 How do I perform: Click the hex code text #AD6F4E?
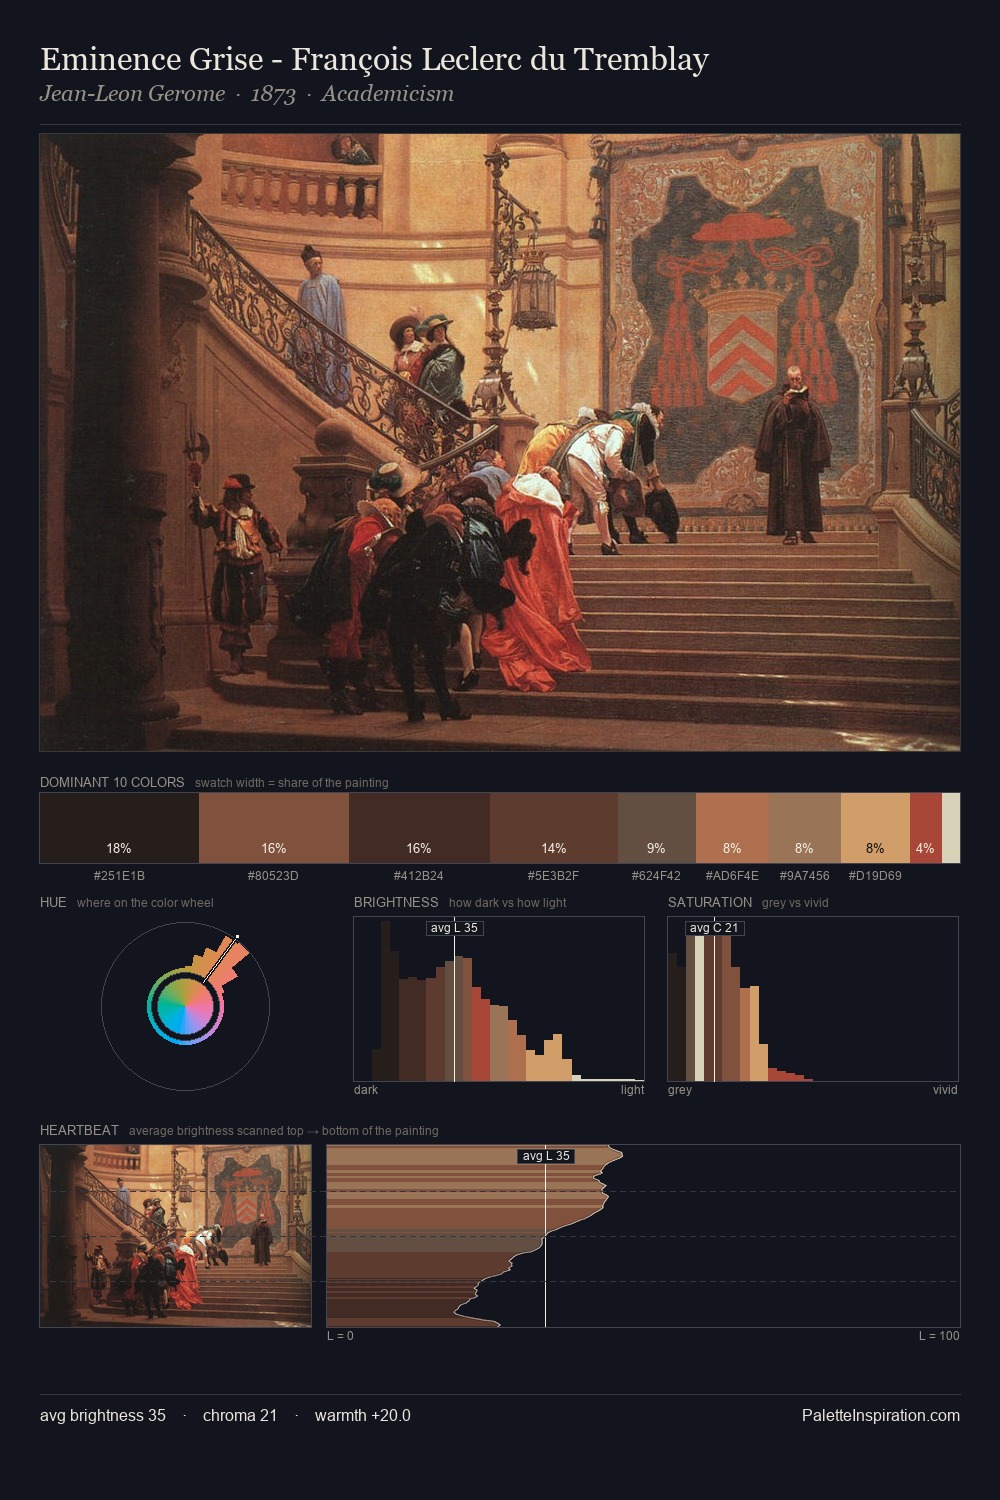732,875
